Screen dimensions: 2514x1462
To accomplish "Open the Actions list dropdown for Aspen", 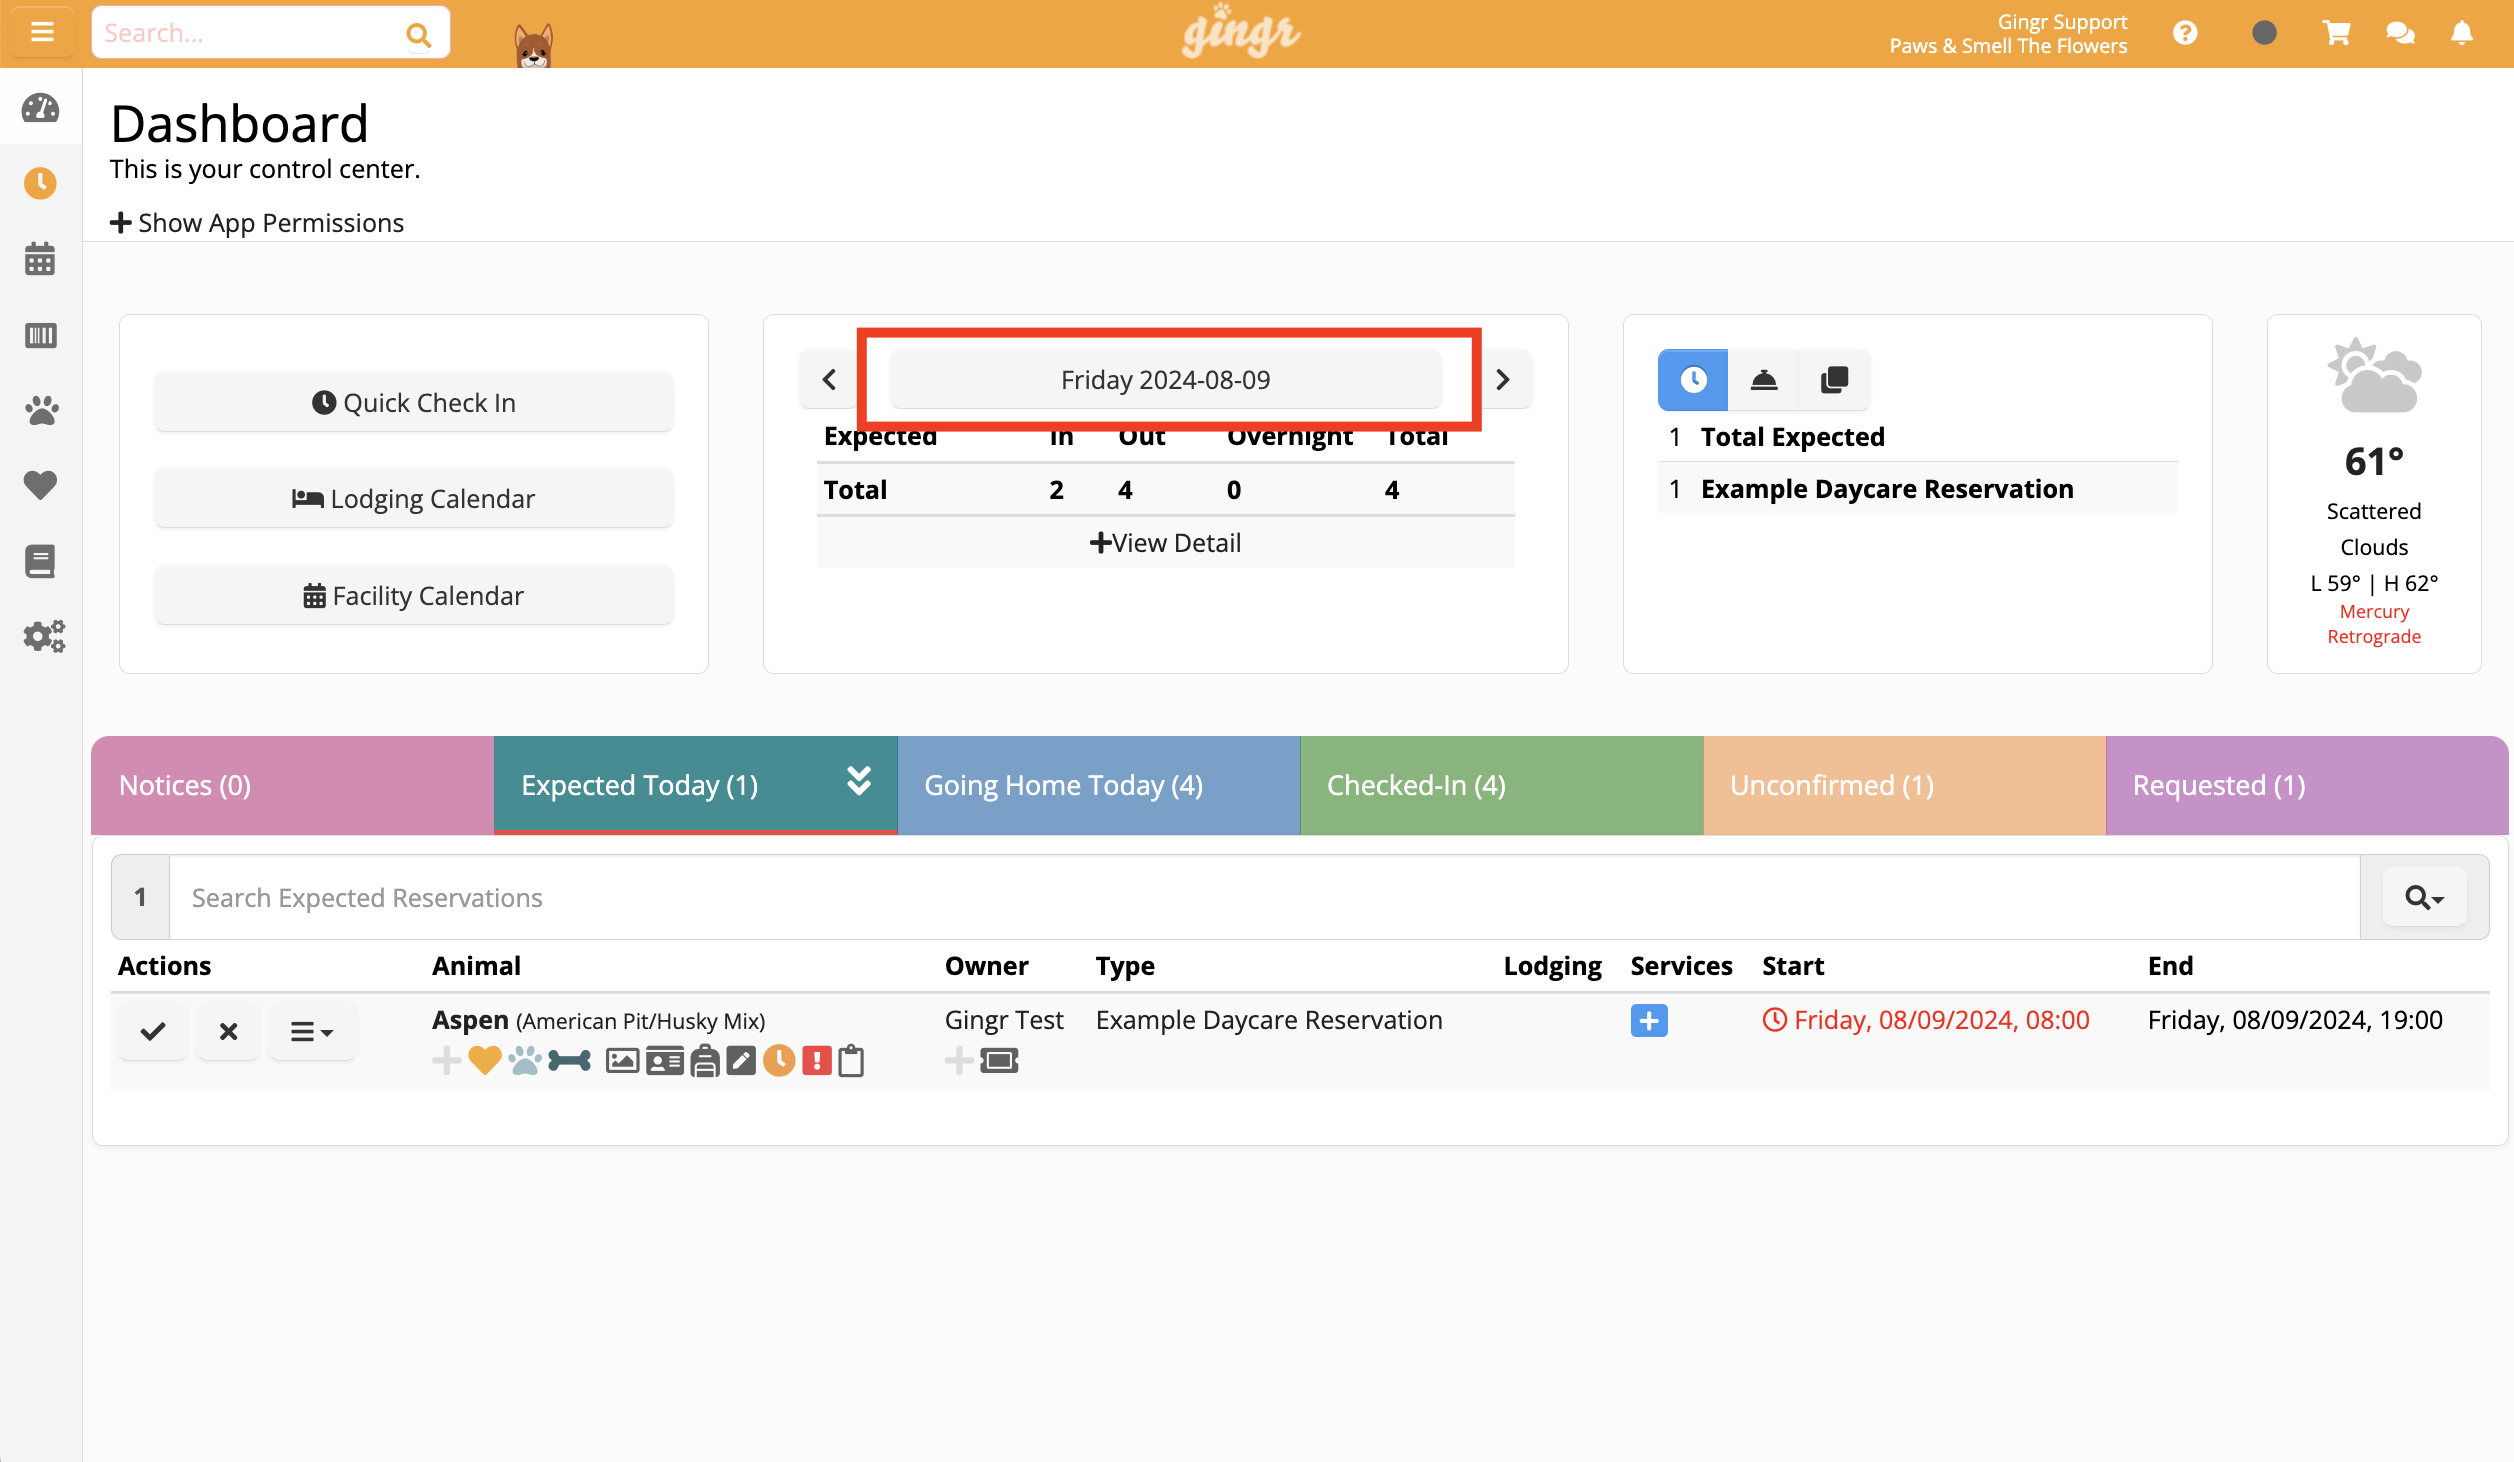I will pyautogui.click(x=312, y=1031).
